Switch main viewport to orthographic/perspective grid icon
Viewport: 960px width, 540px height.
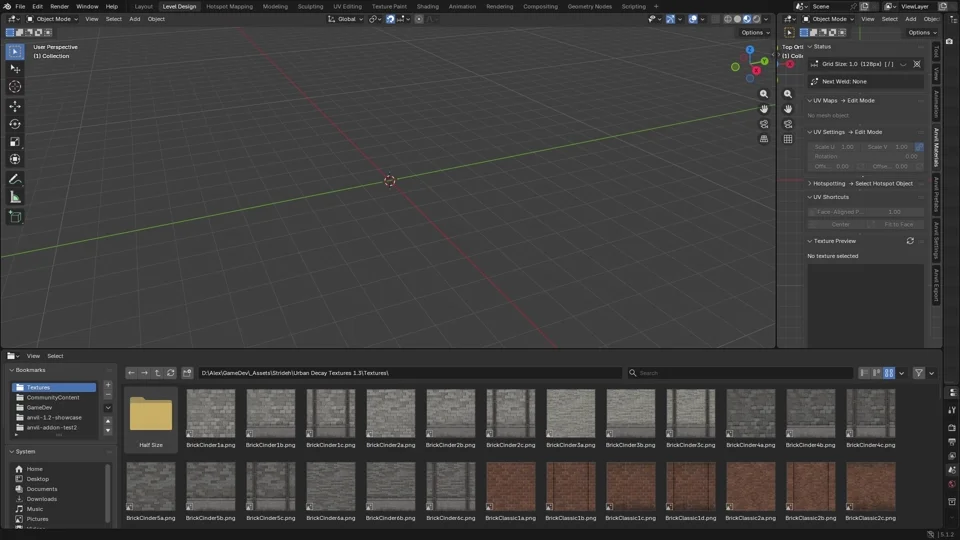(763, 139)
